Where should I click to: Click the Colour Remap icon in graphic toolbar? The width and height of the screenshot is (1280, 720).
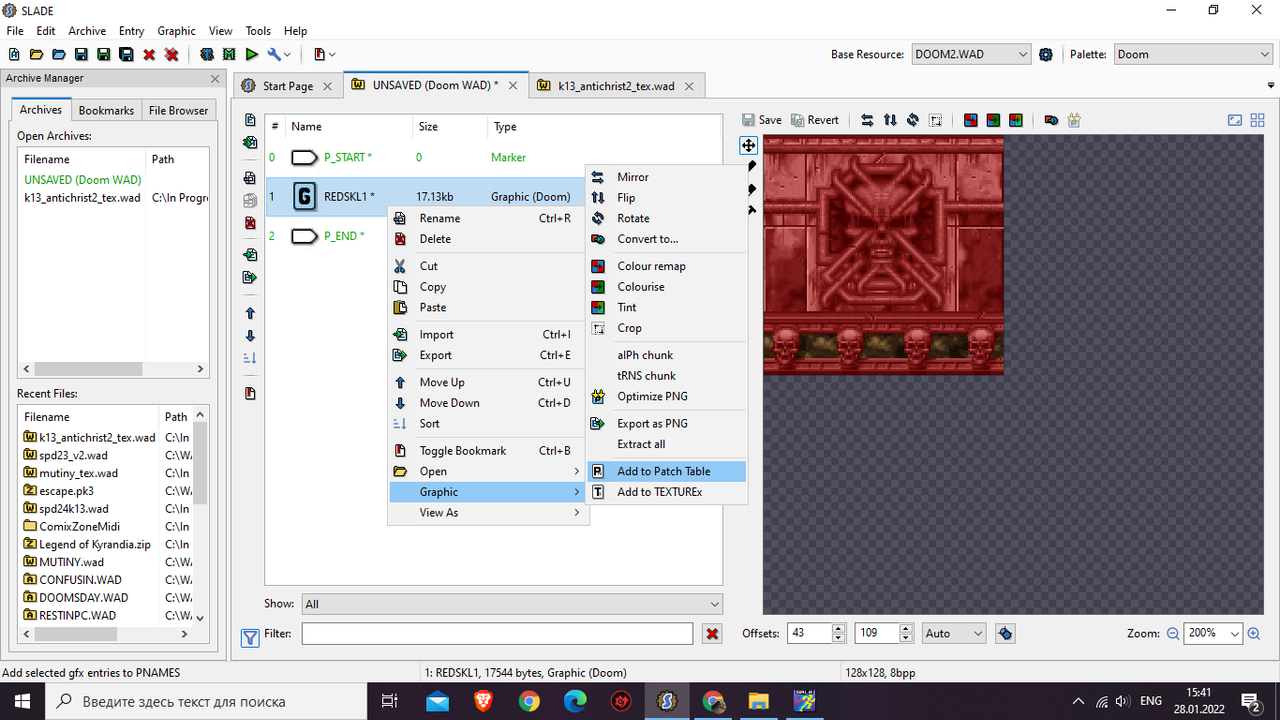[x=970, y=120]
